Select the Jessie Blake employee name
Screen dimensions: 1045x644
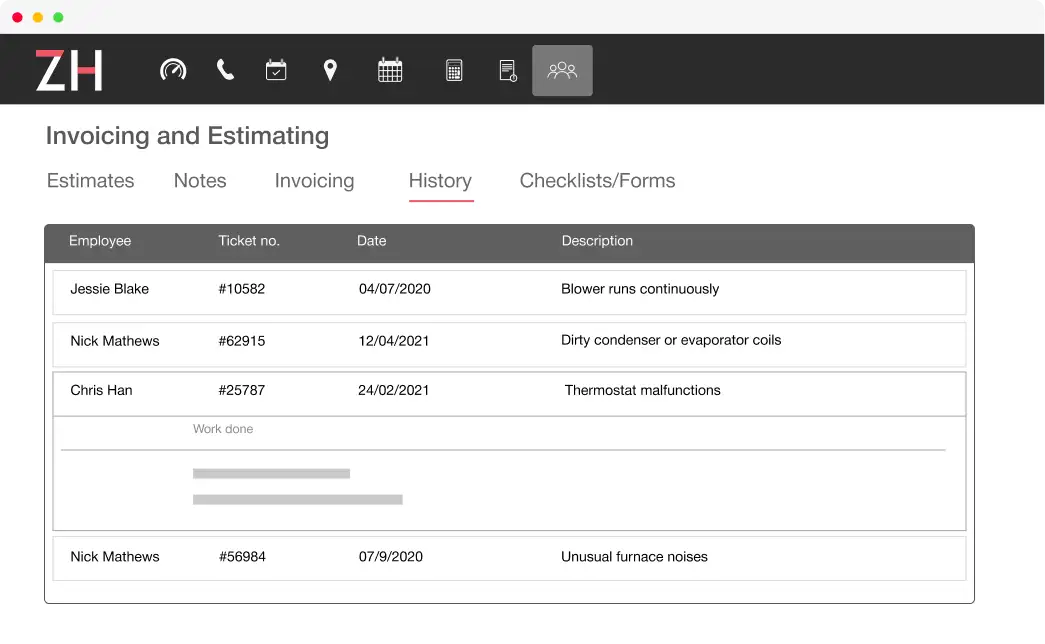109,289
